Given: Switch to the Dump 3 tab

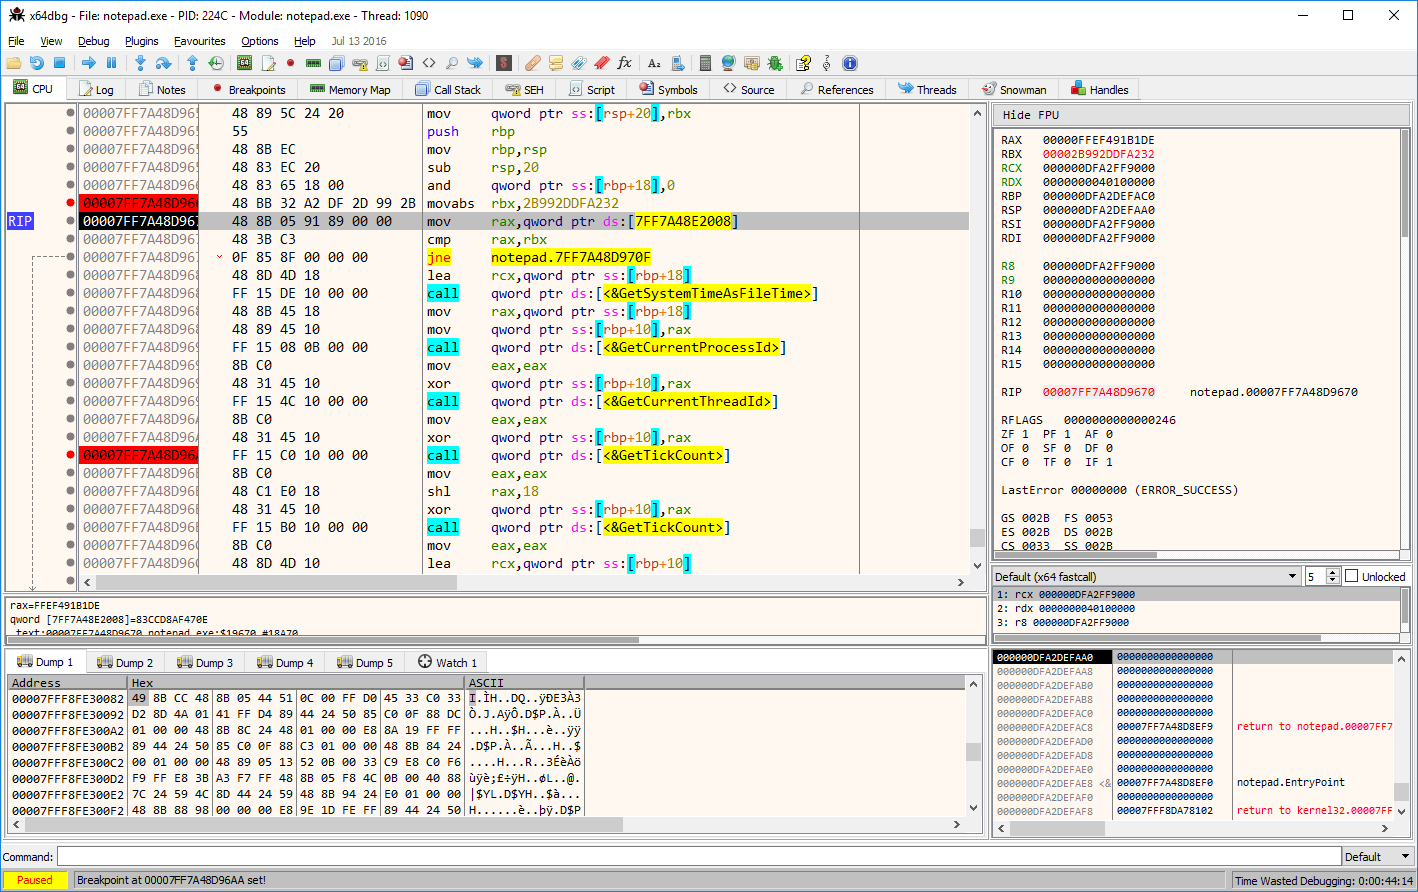Looking at the screenshot, I should [x=205, y=662].
